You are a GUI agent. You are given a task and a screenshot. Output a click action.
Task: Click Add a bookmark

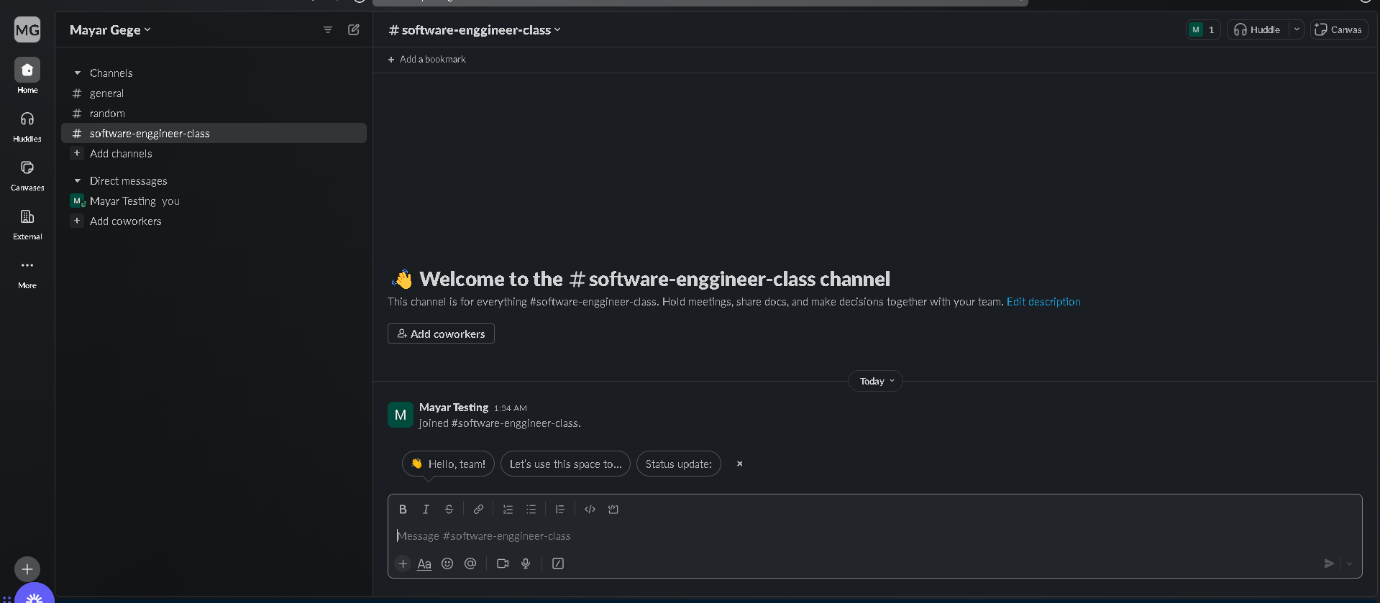tap(427, 59)
